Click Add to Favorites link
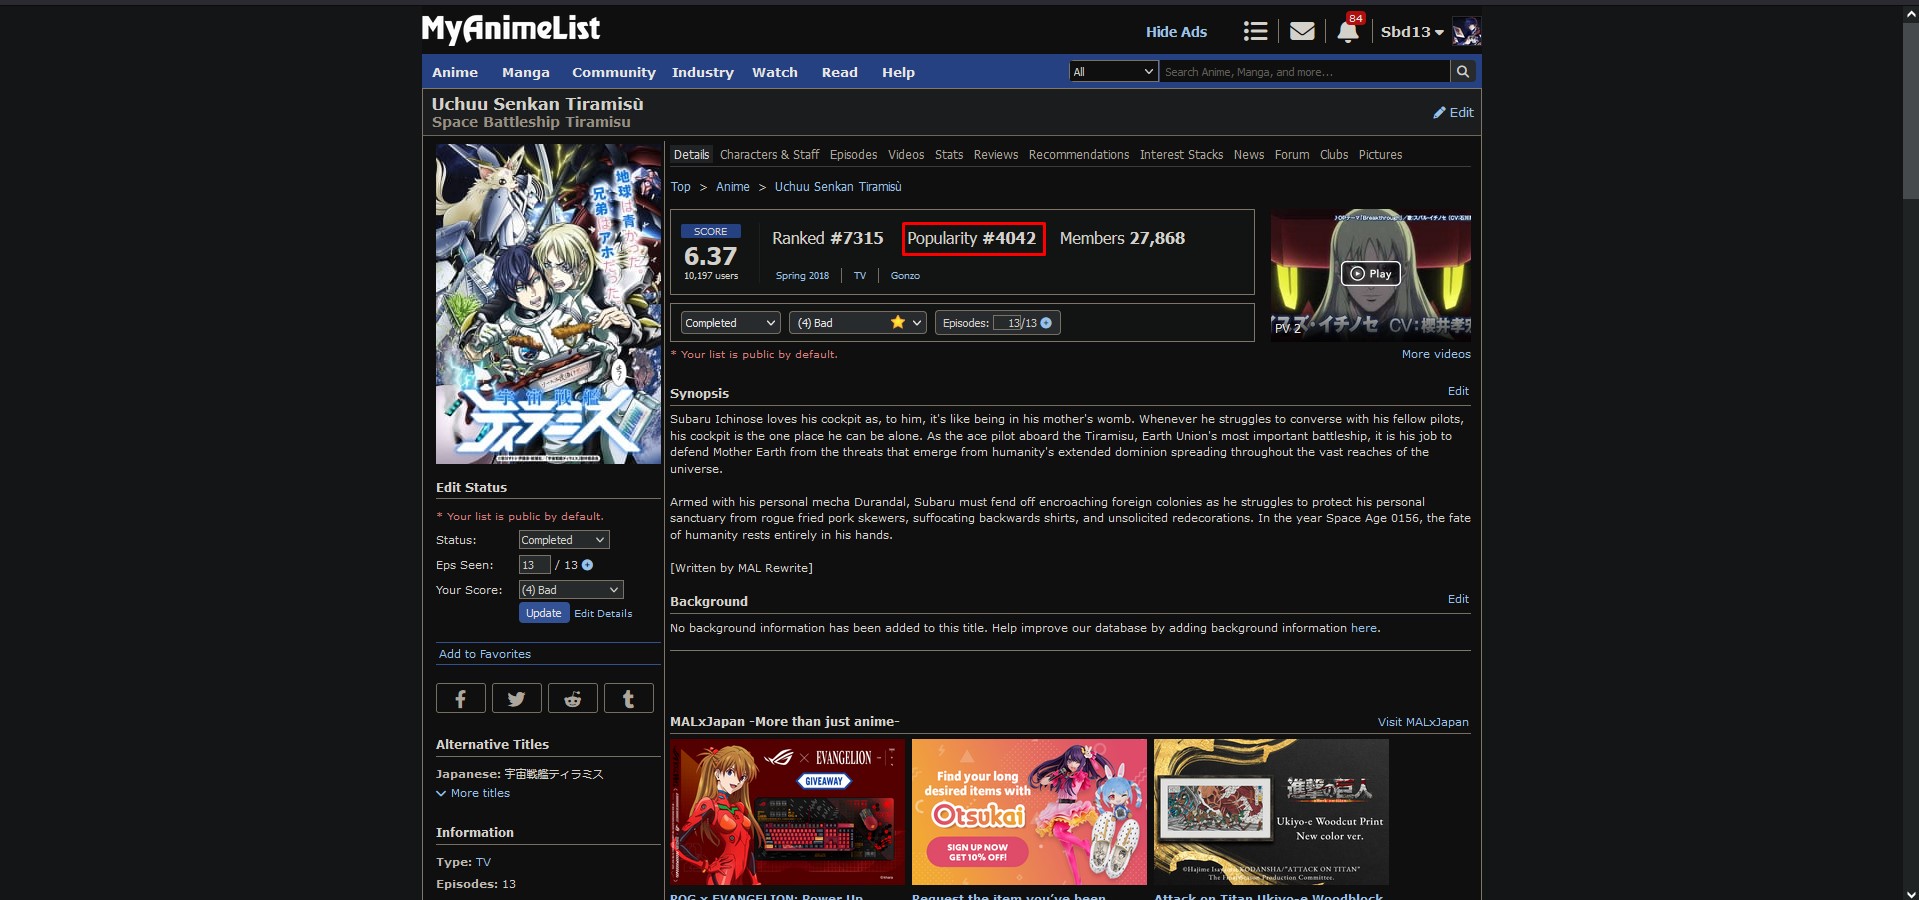The image size is (1919, 900). 485,654
